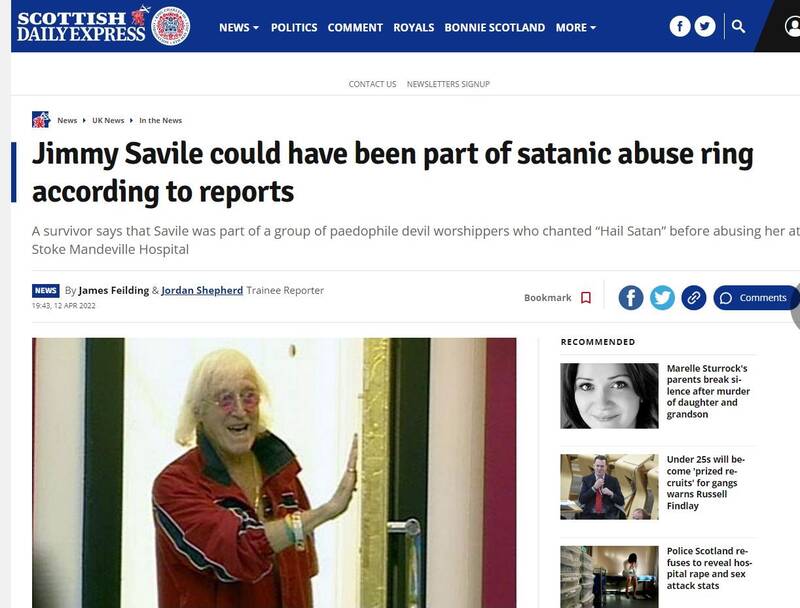Share article on Facebook

coord(631,298)
